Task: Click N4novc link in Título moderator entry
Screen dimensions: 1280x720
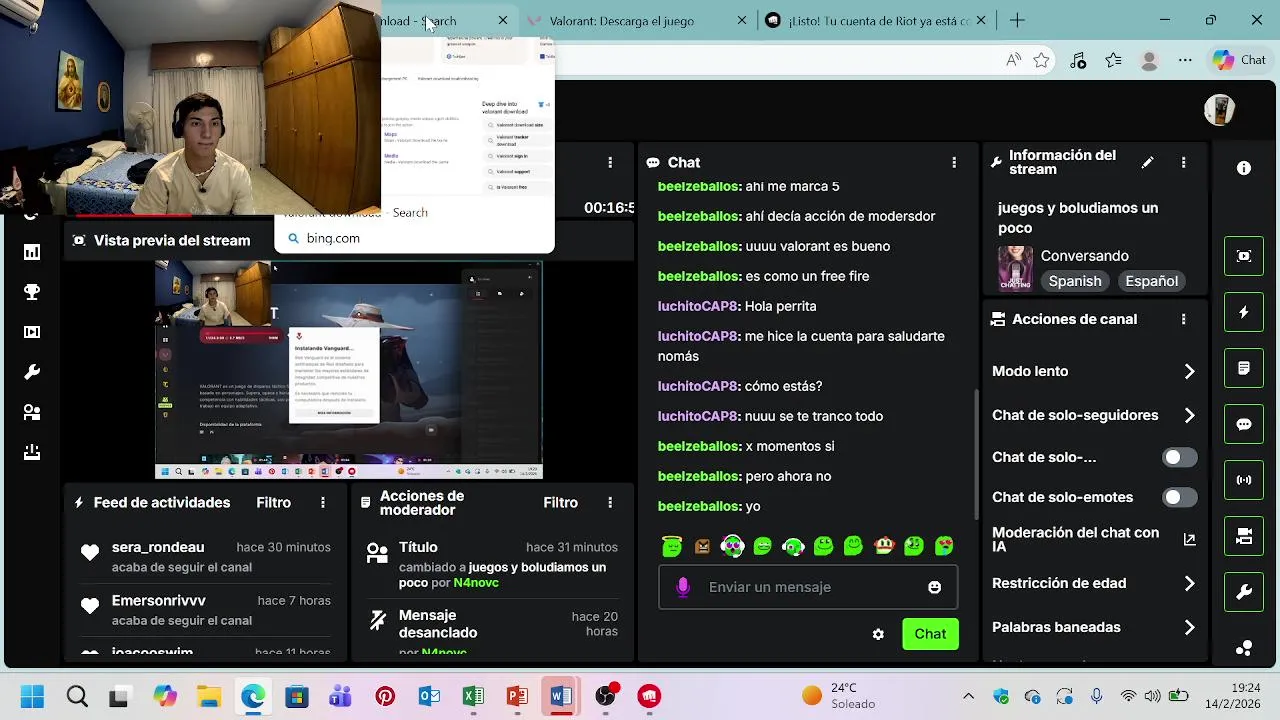Action: [x=475, y=583]
